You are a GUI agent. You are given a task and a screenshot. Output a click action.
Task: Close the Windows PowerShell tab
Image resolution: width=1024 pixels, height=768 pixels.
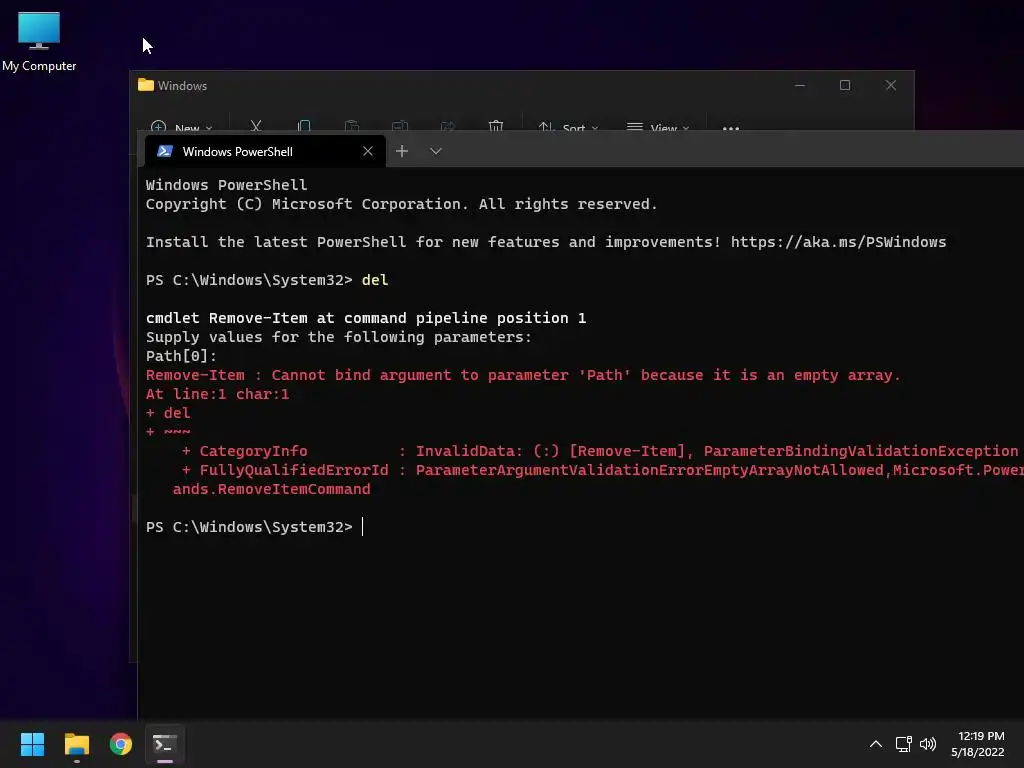coord(368,152)
